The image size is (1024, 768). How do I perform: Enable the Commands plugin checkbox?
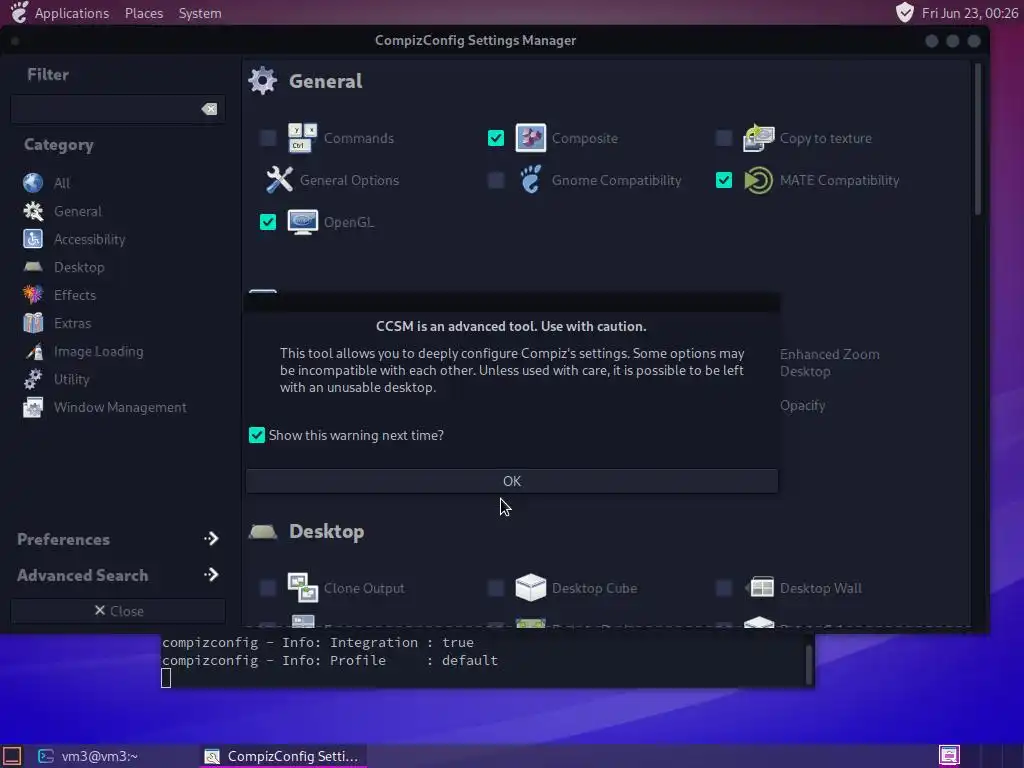tap(268, 138)
